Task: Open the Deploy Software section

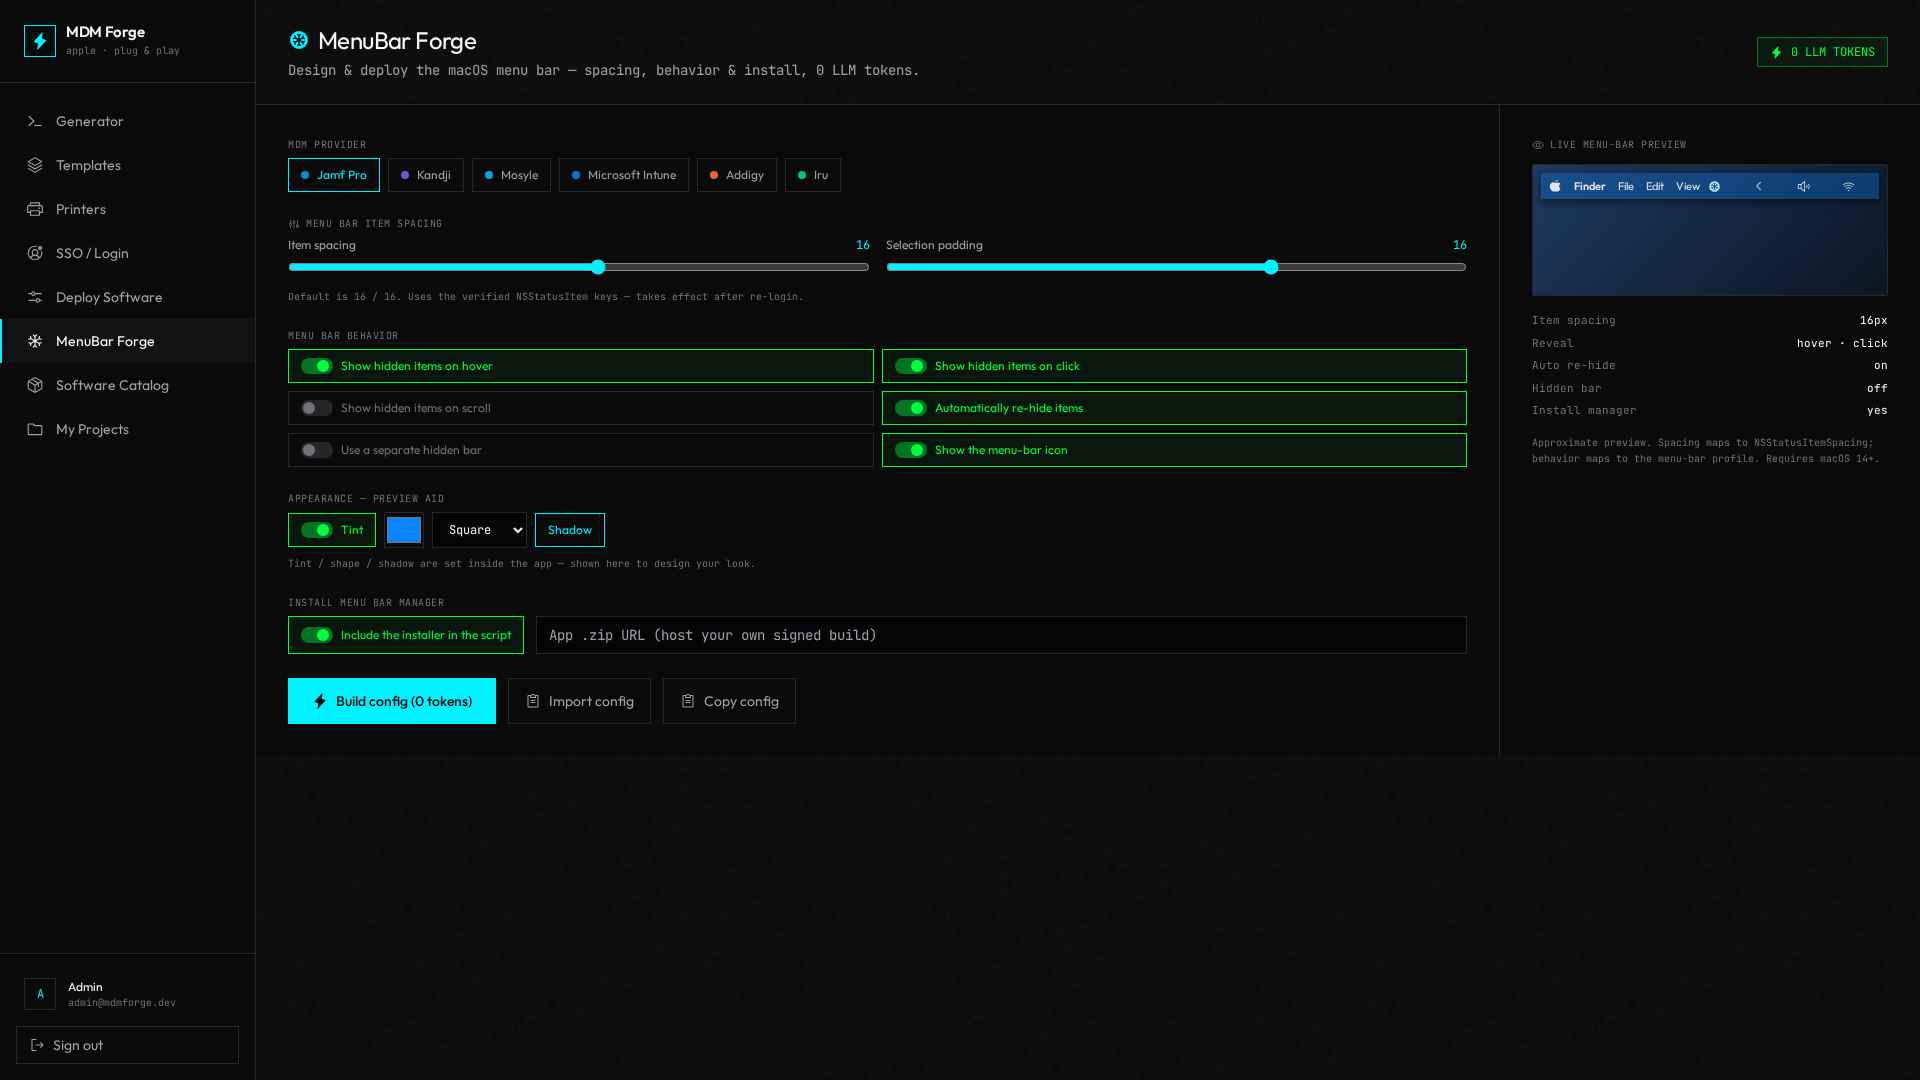Action: pos(128,297)
